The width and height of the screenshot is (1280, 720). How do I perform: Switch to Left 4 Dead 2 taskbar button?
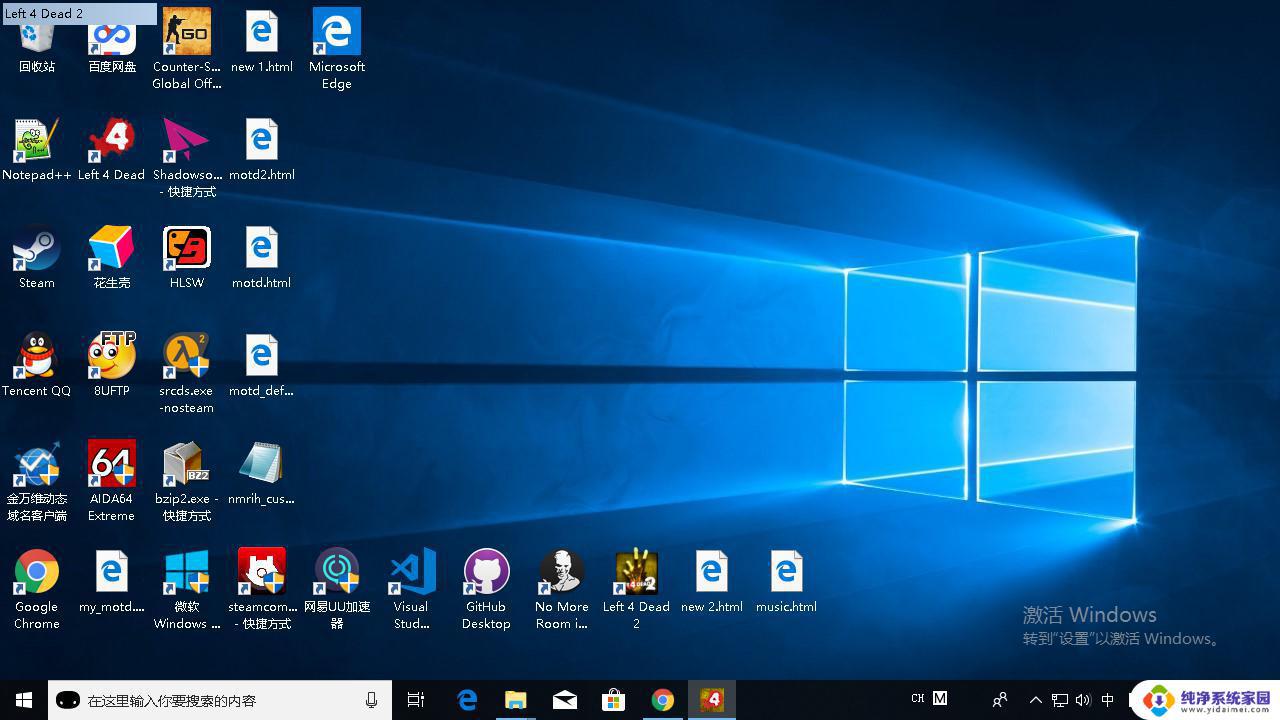click(x=711, y=700)
